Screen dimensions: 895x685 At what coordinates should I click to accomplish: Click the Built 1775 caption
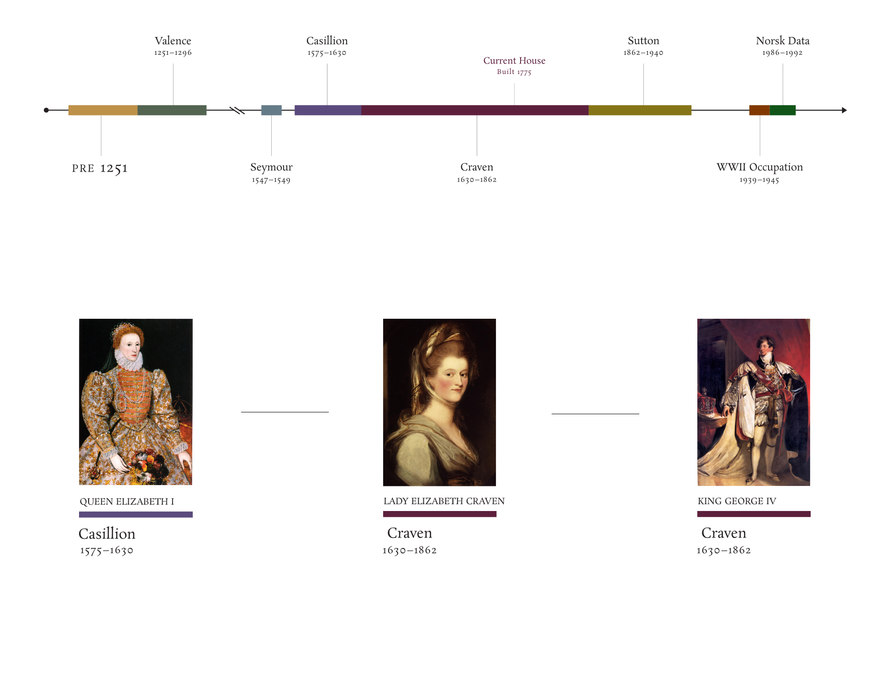[x=514, y=72]
